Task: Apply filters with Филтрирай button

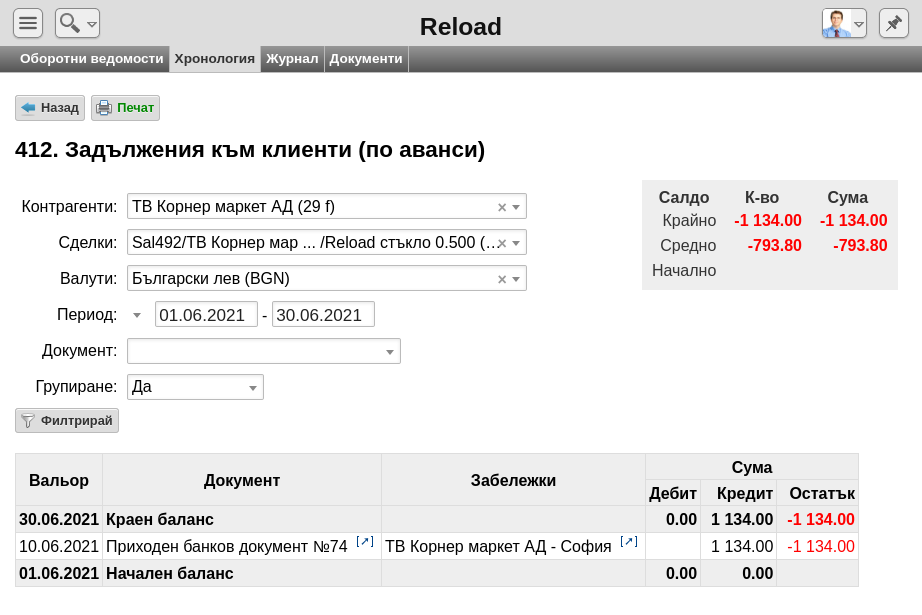Action: pyautogui.click(x=67, y=421)
